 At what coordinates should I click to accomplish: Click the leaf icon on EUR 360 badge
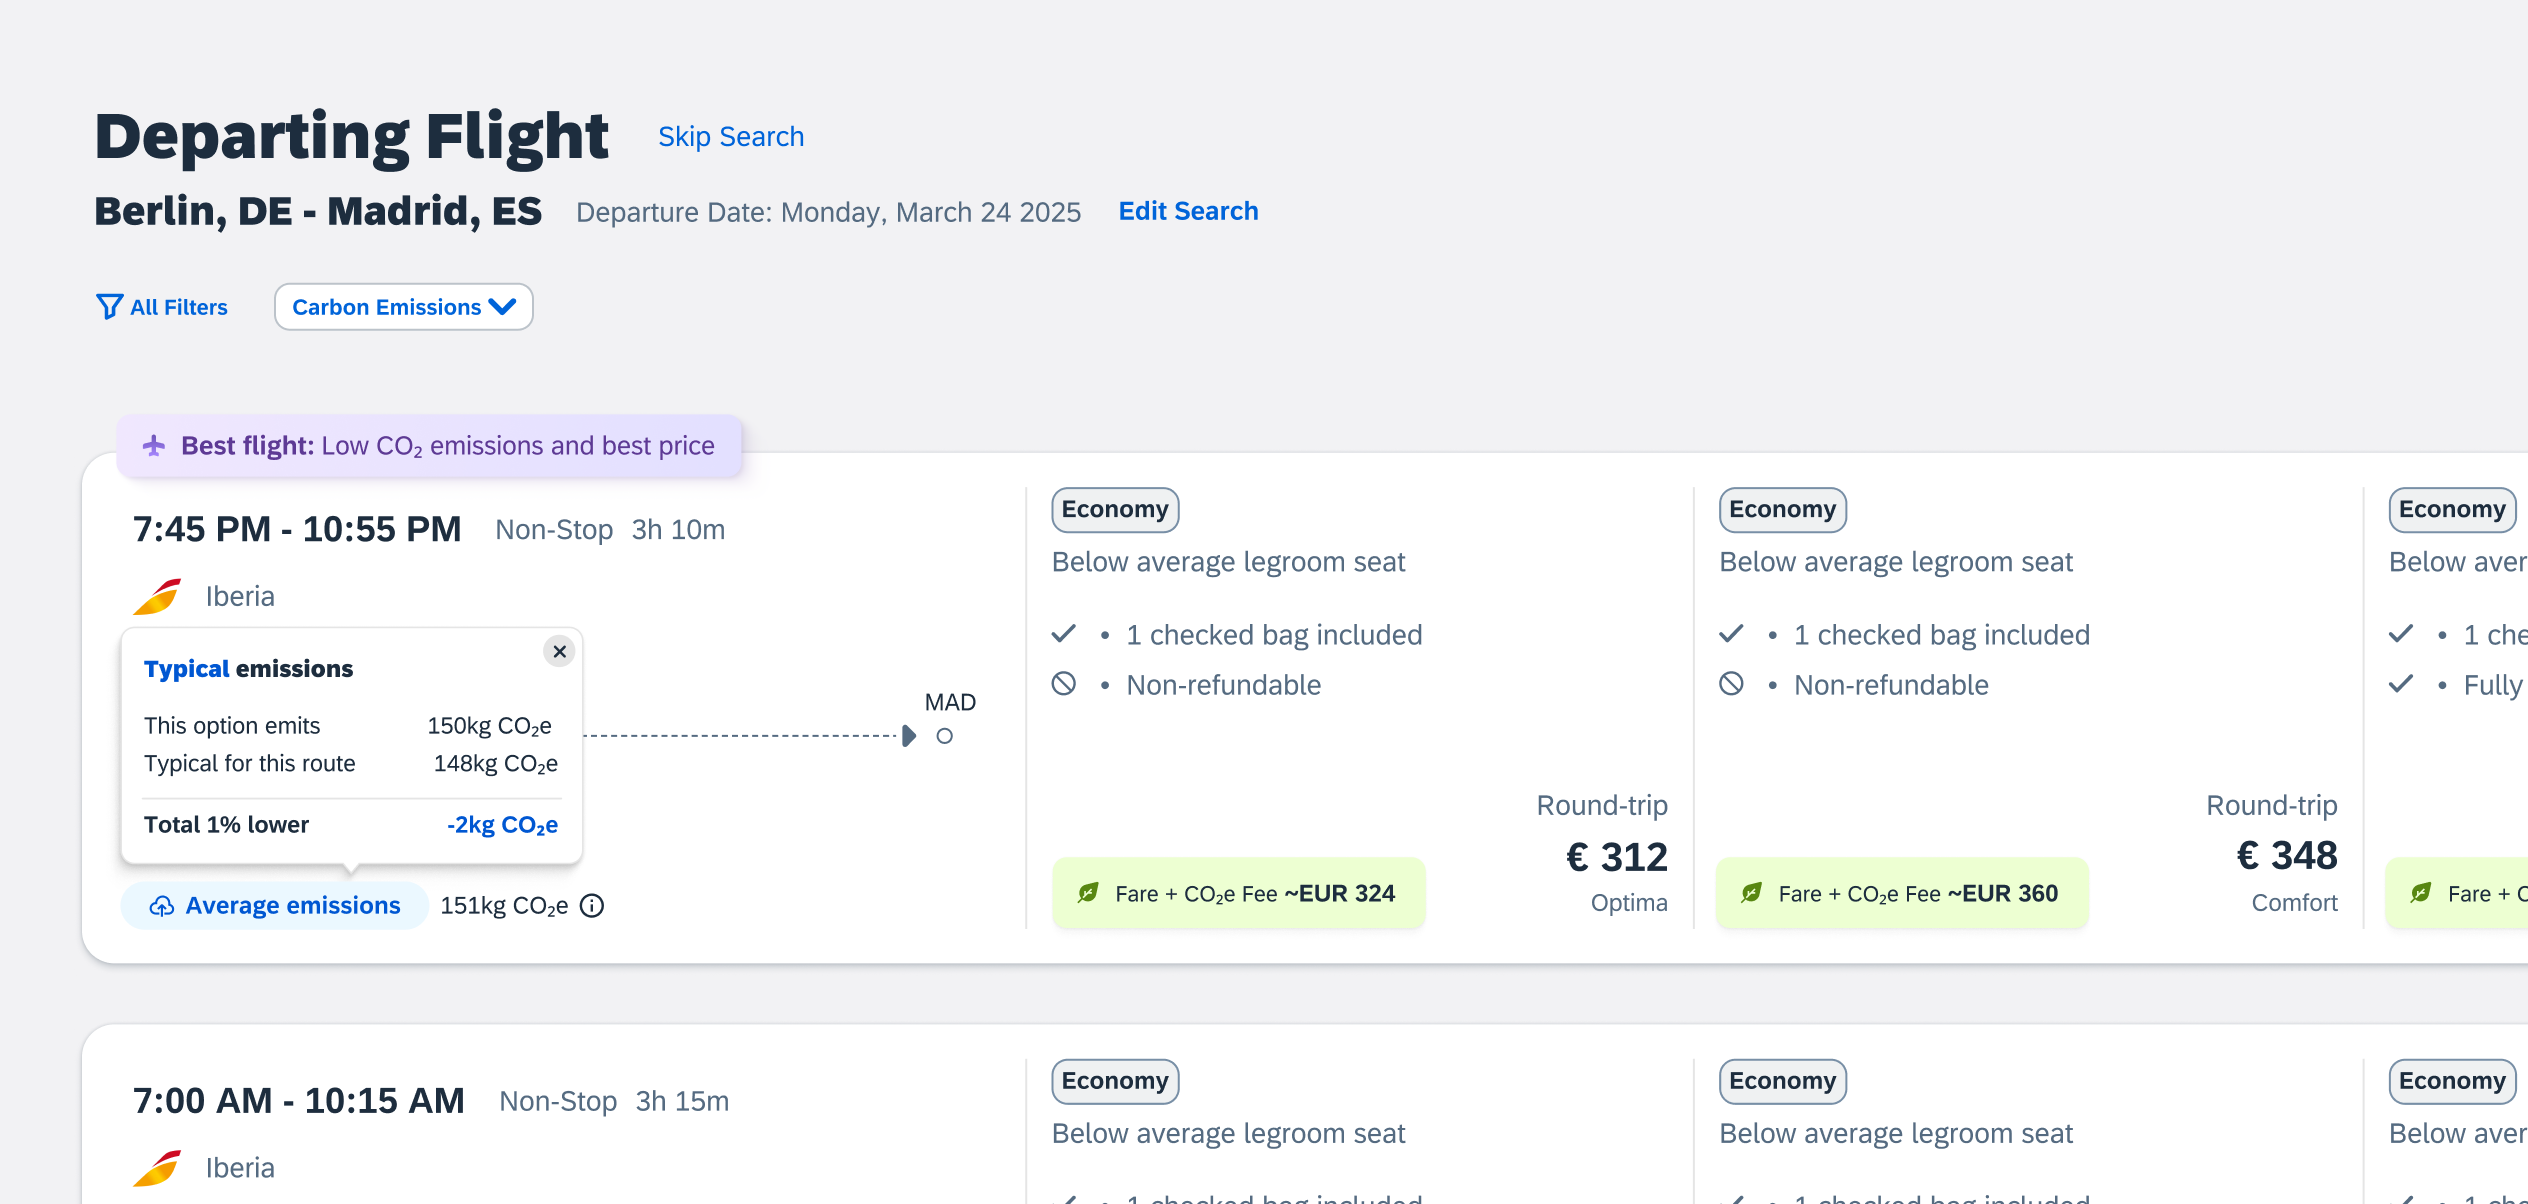1751,894
